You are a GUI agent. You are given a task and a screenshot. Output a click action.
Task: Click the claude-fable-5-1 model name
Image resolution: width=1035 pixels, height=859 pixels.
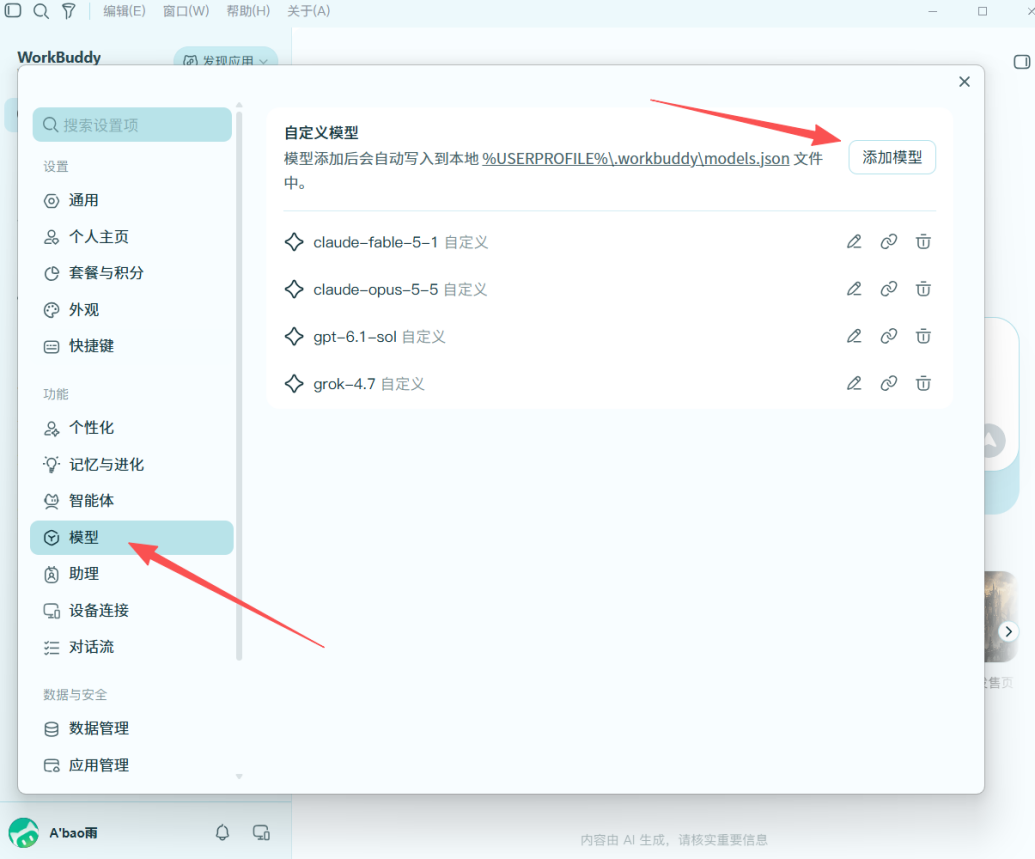375,242
